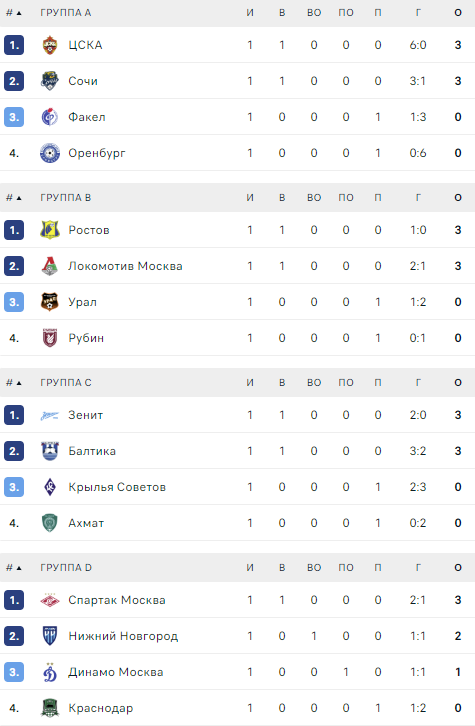This screenshot has width=475, height=726.
Task: Click the Оренбург team name
Action: point(97,153)
